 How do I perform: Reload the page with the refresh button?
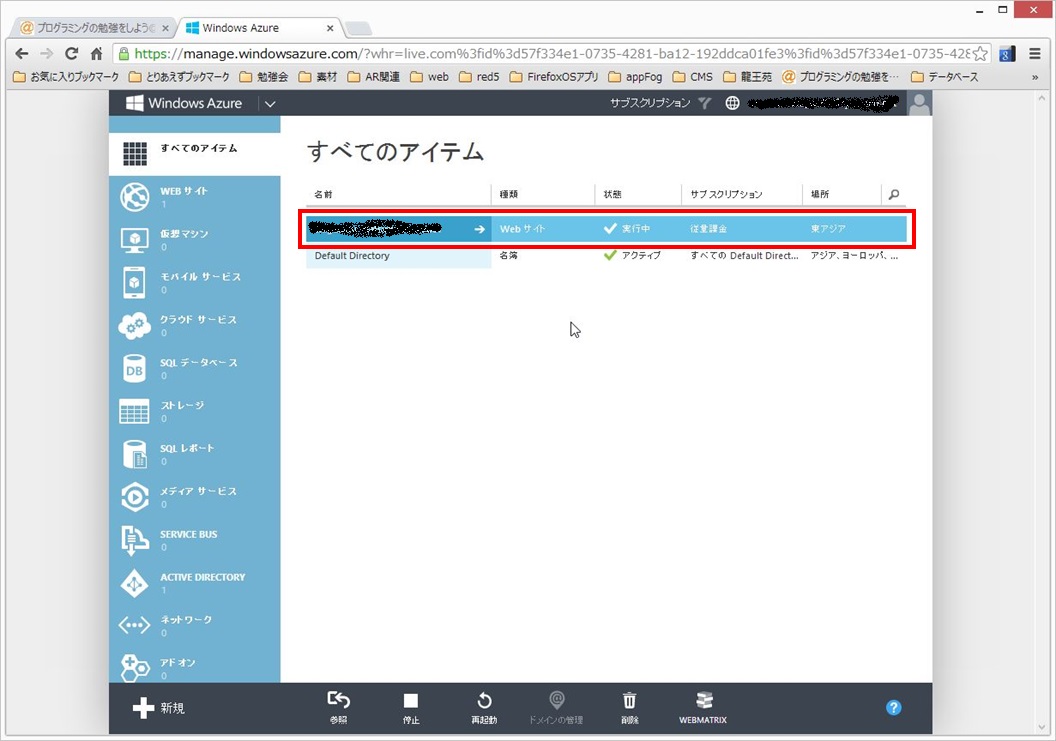point(71,54)
